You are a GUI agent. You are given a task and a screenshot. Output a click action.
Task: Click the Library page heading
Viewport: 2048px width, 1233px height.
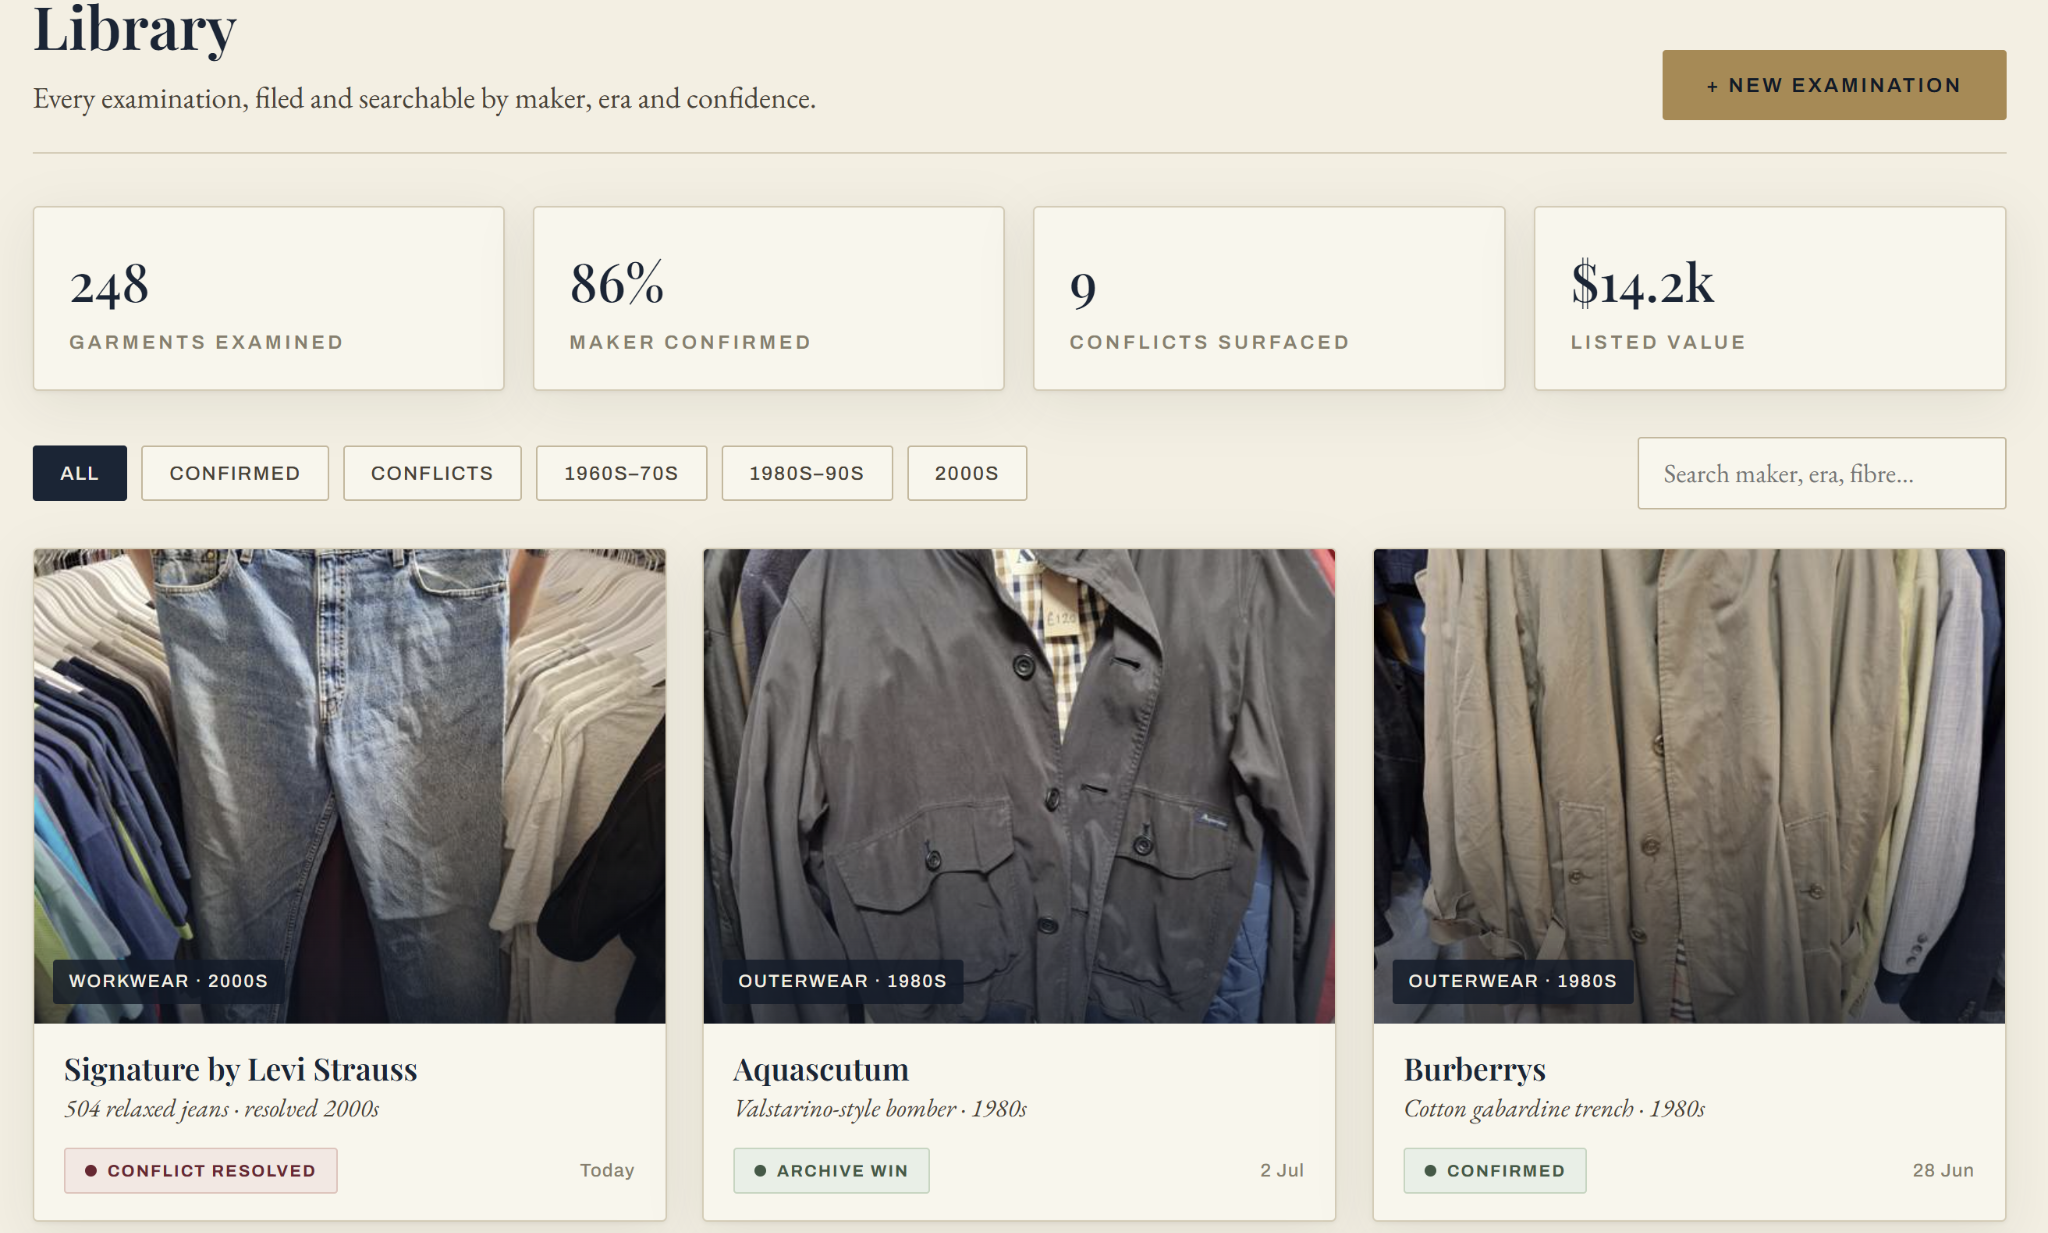click(x=135, y=30)
